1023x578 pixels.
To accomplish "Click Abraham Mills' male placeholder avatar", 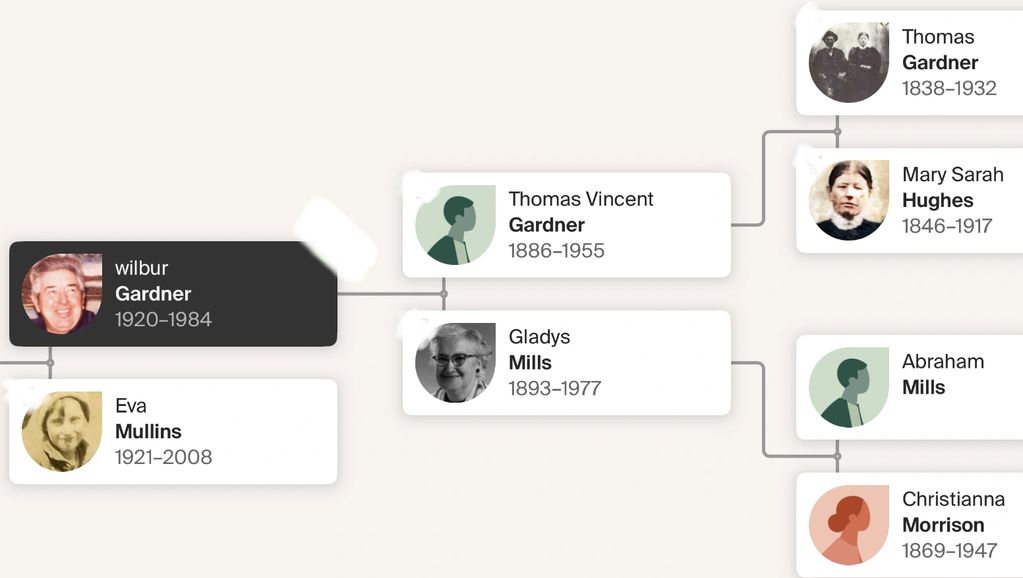I will coord(848,387).
